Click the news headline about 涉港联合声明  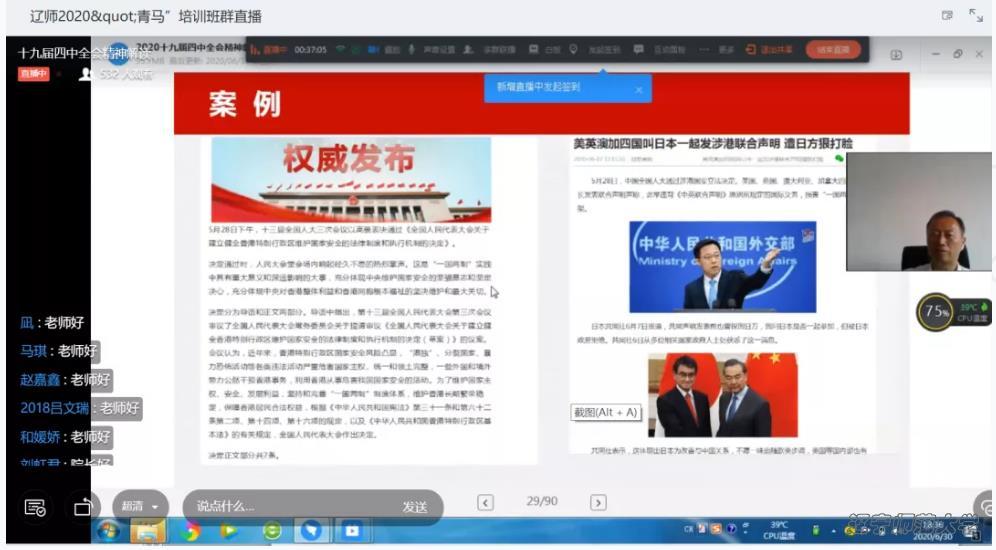click(x=713, y=144)
